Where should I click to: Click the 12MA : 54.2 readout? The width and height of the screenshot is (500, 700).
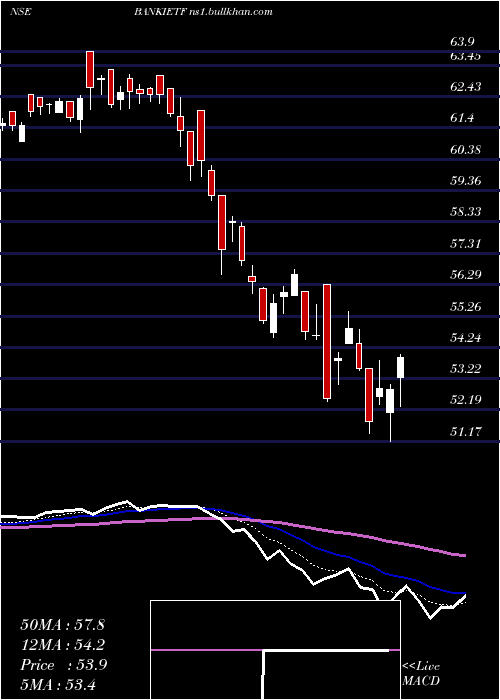[x=62, y=645]
